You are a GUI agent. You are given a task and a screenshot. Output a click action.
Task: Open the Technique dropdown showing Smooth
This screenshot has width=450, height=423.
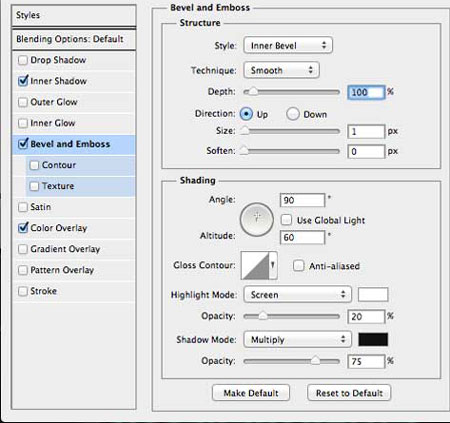click(x=281, y=70)
